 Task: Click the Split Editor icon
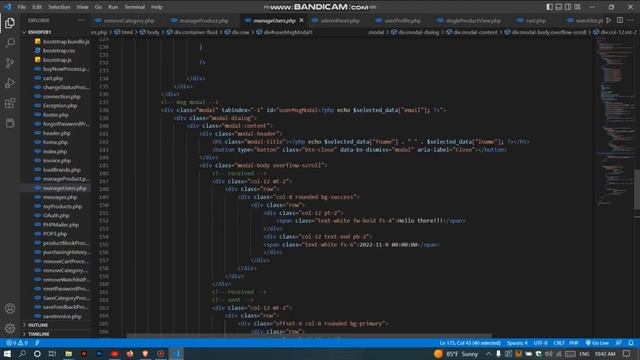[x=620, y=20]
